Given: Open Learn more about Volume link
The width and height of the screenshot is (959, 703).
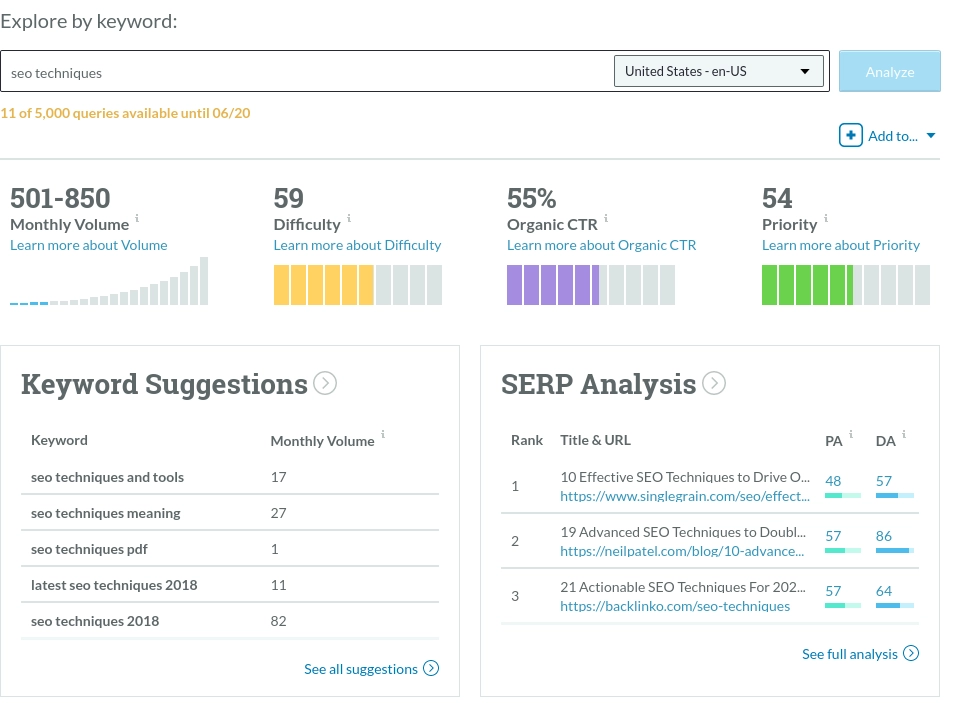Looking at the screenshot, I should (x=89, y=245).
